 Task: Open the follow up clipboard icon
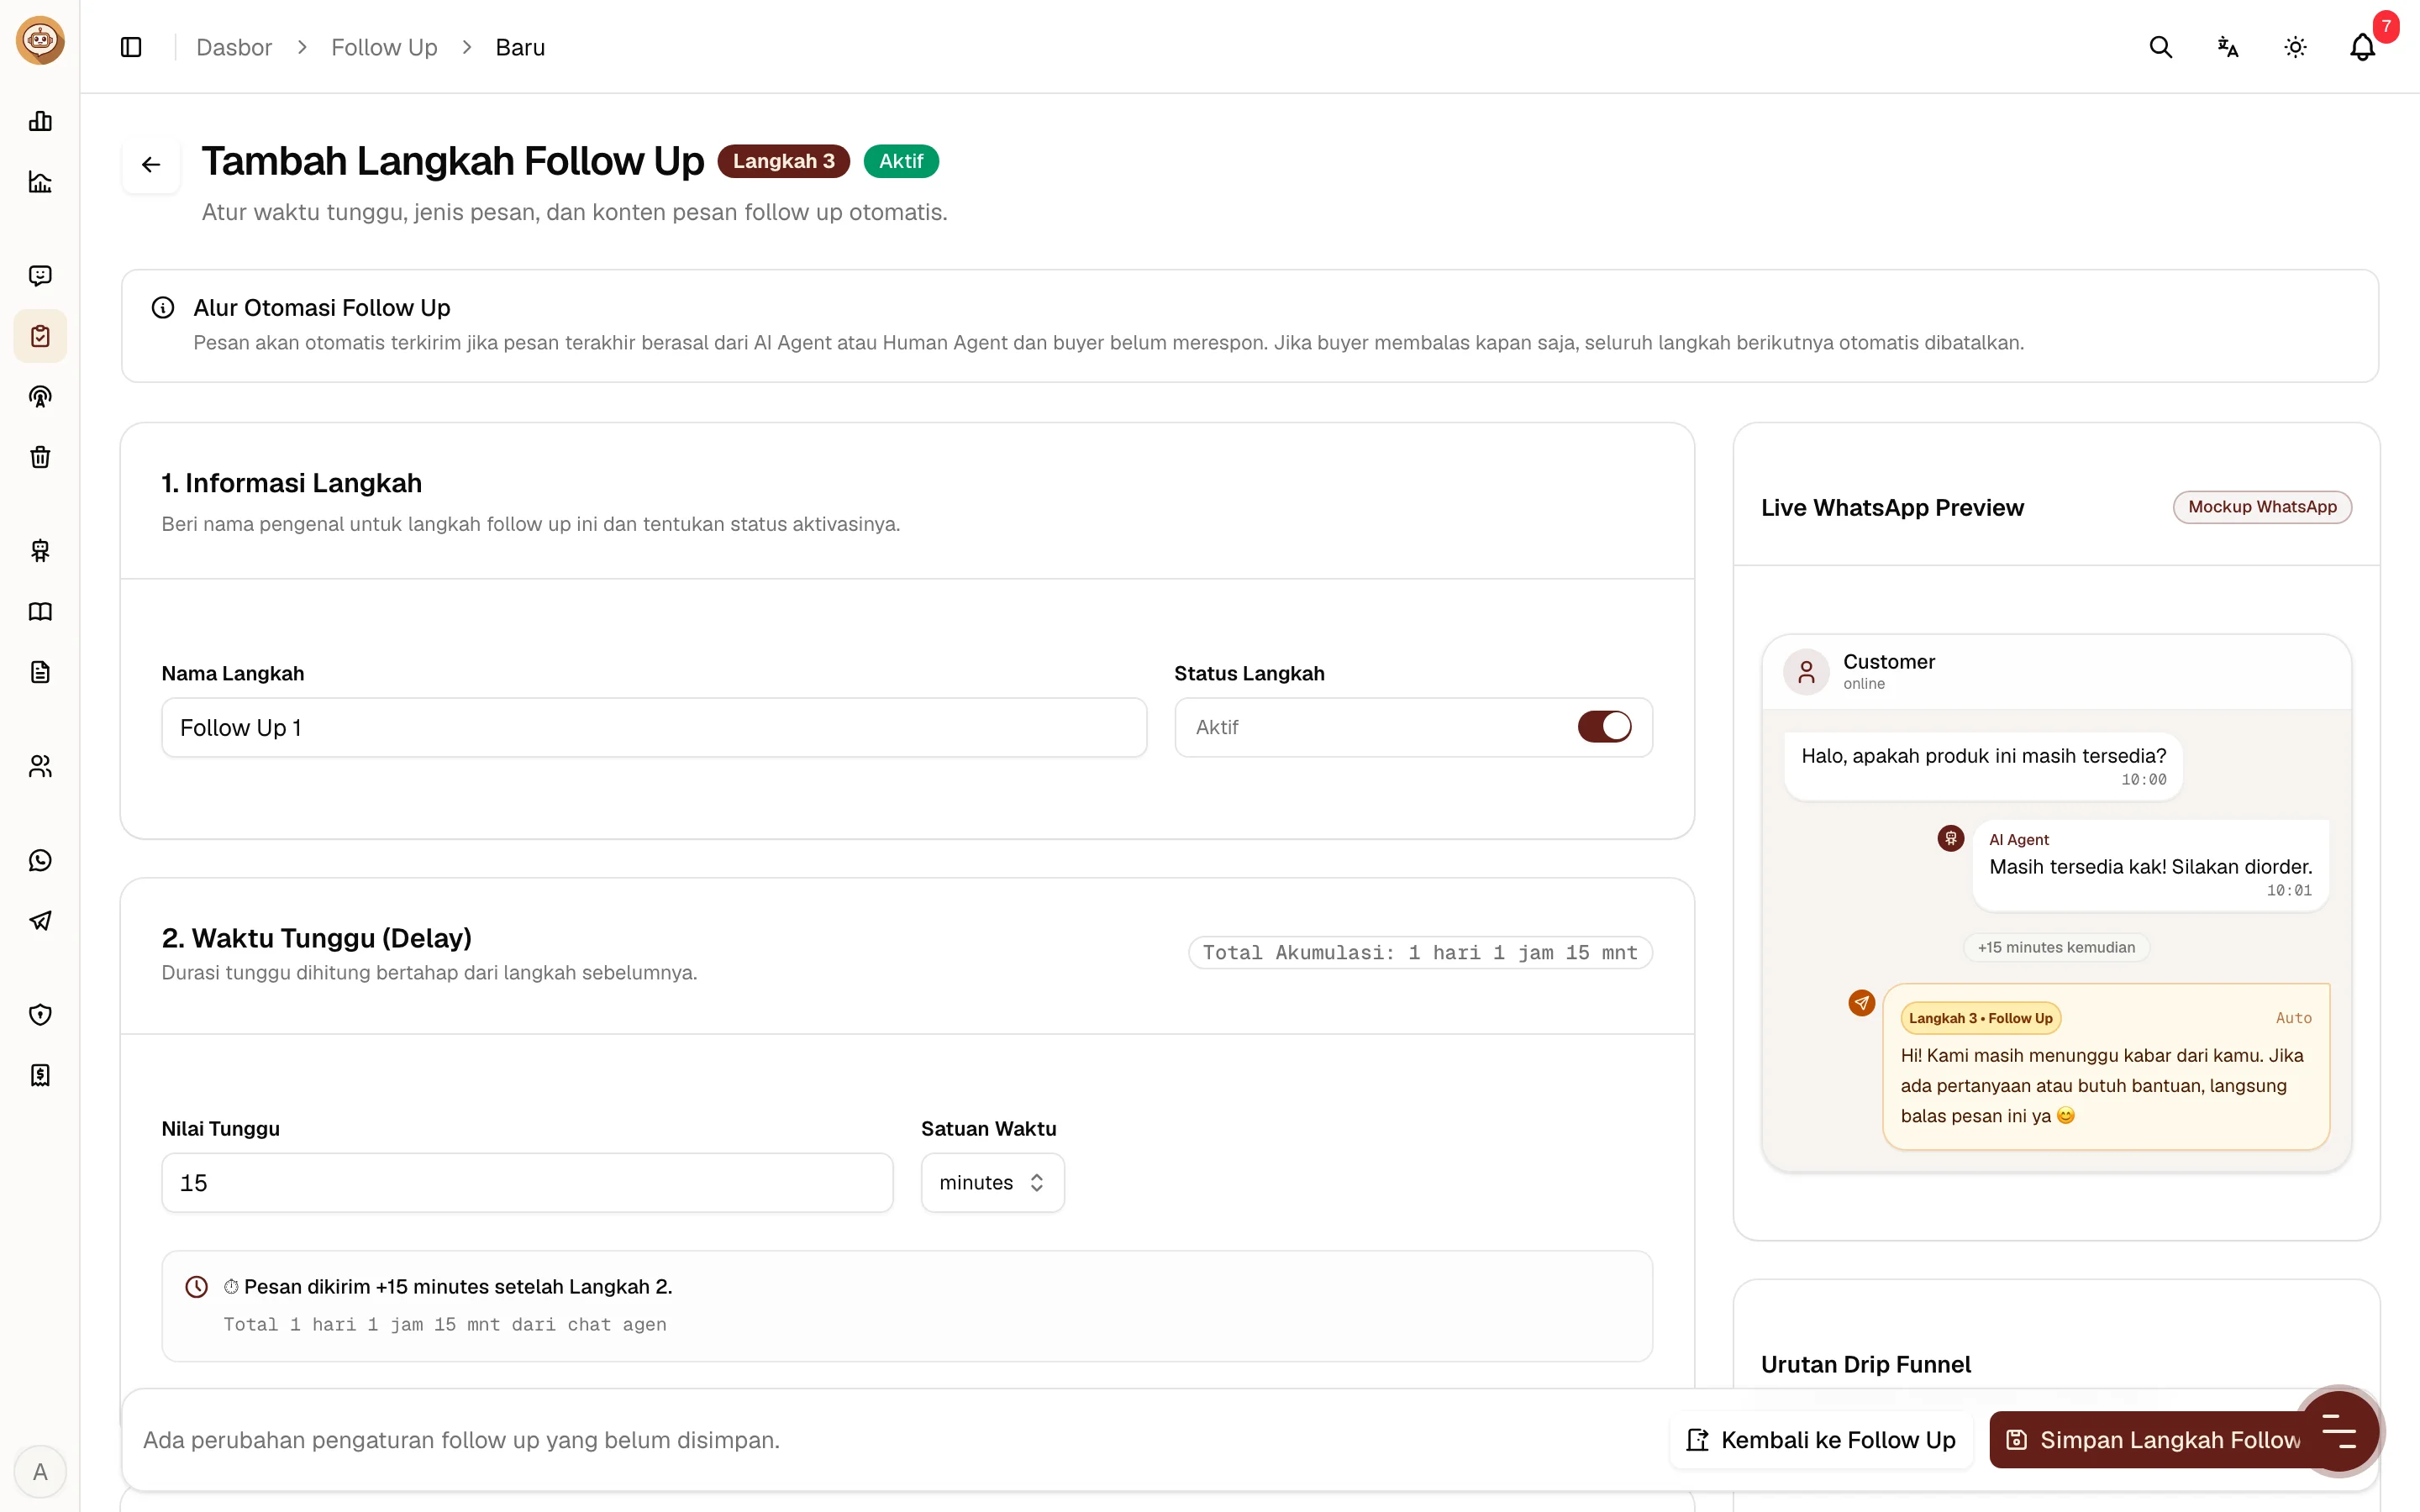40,336
